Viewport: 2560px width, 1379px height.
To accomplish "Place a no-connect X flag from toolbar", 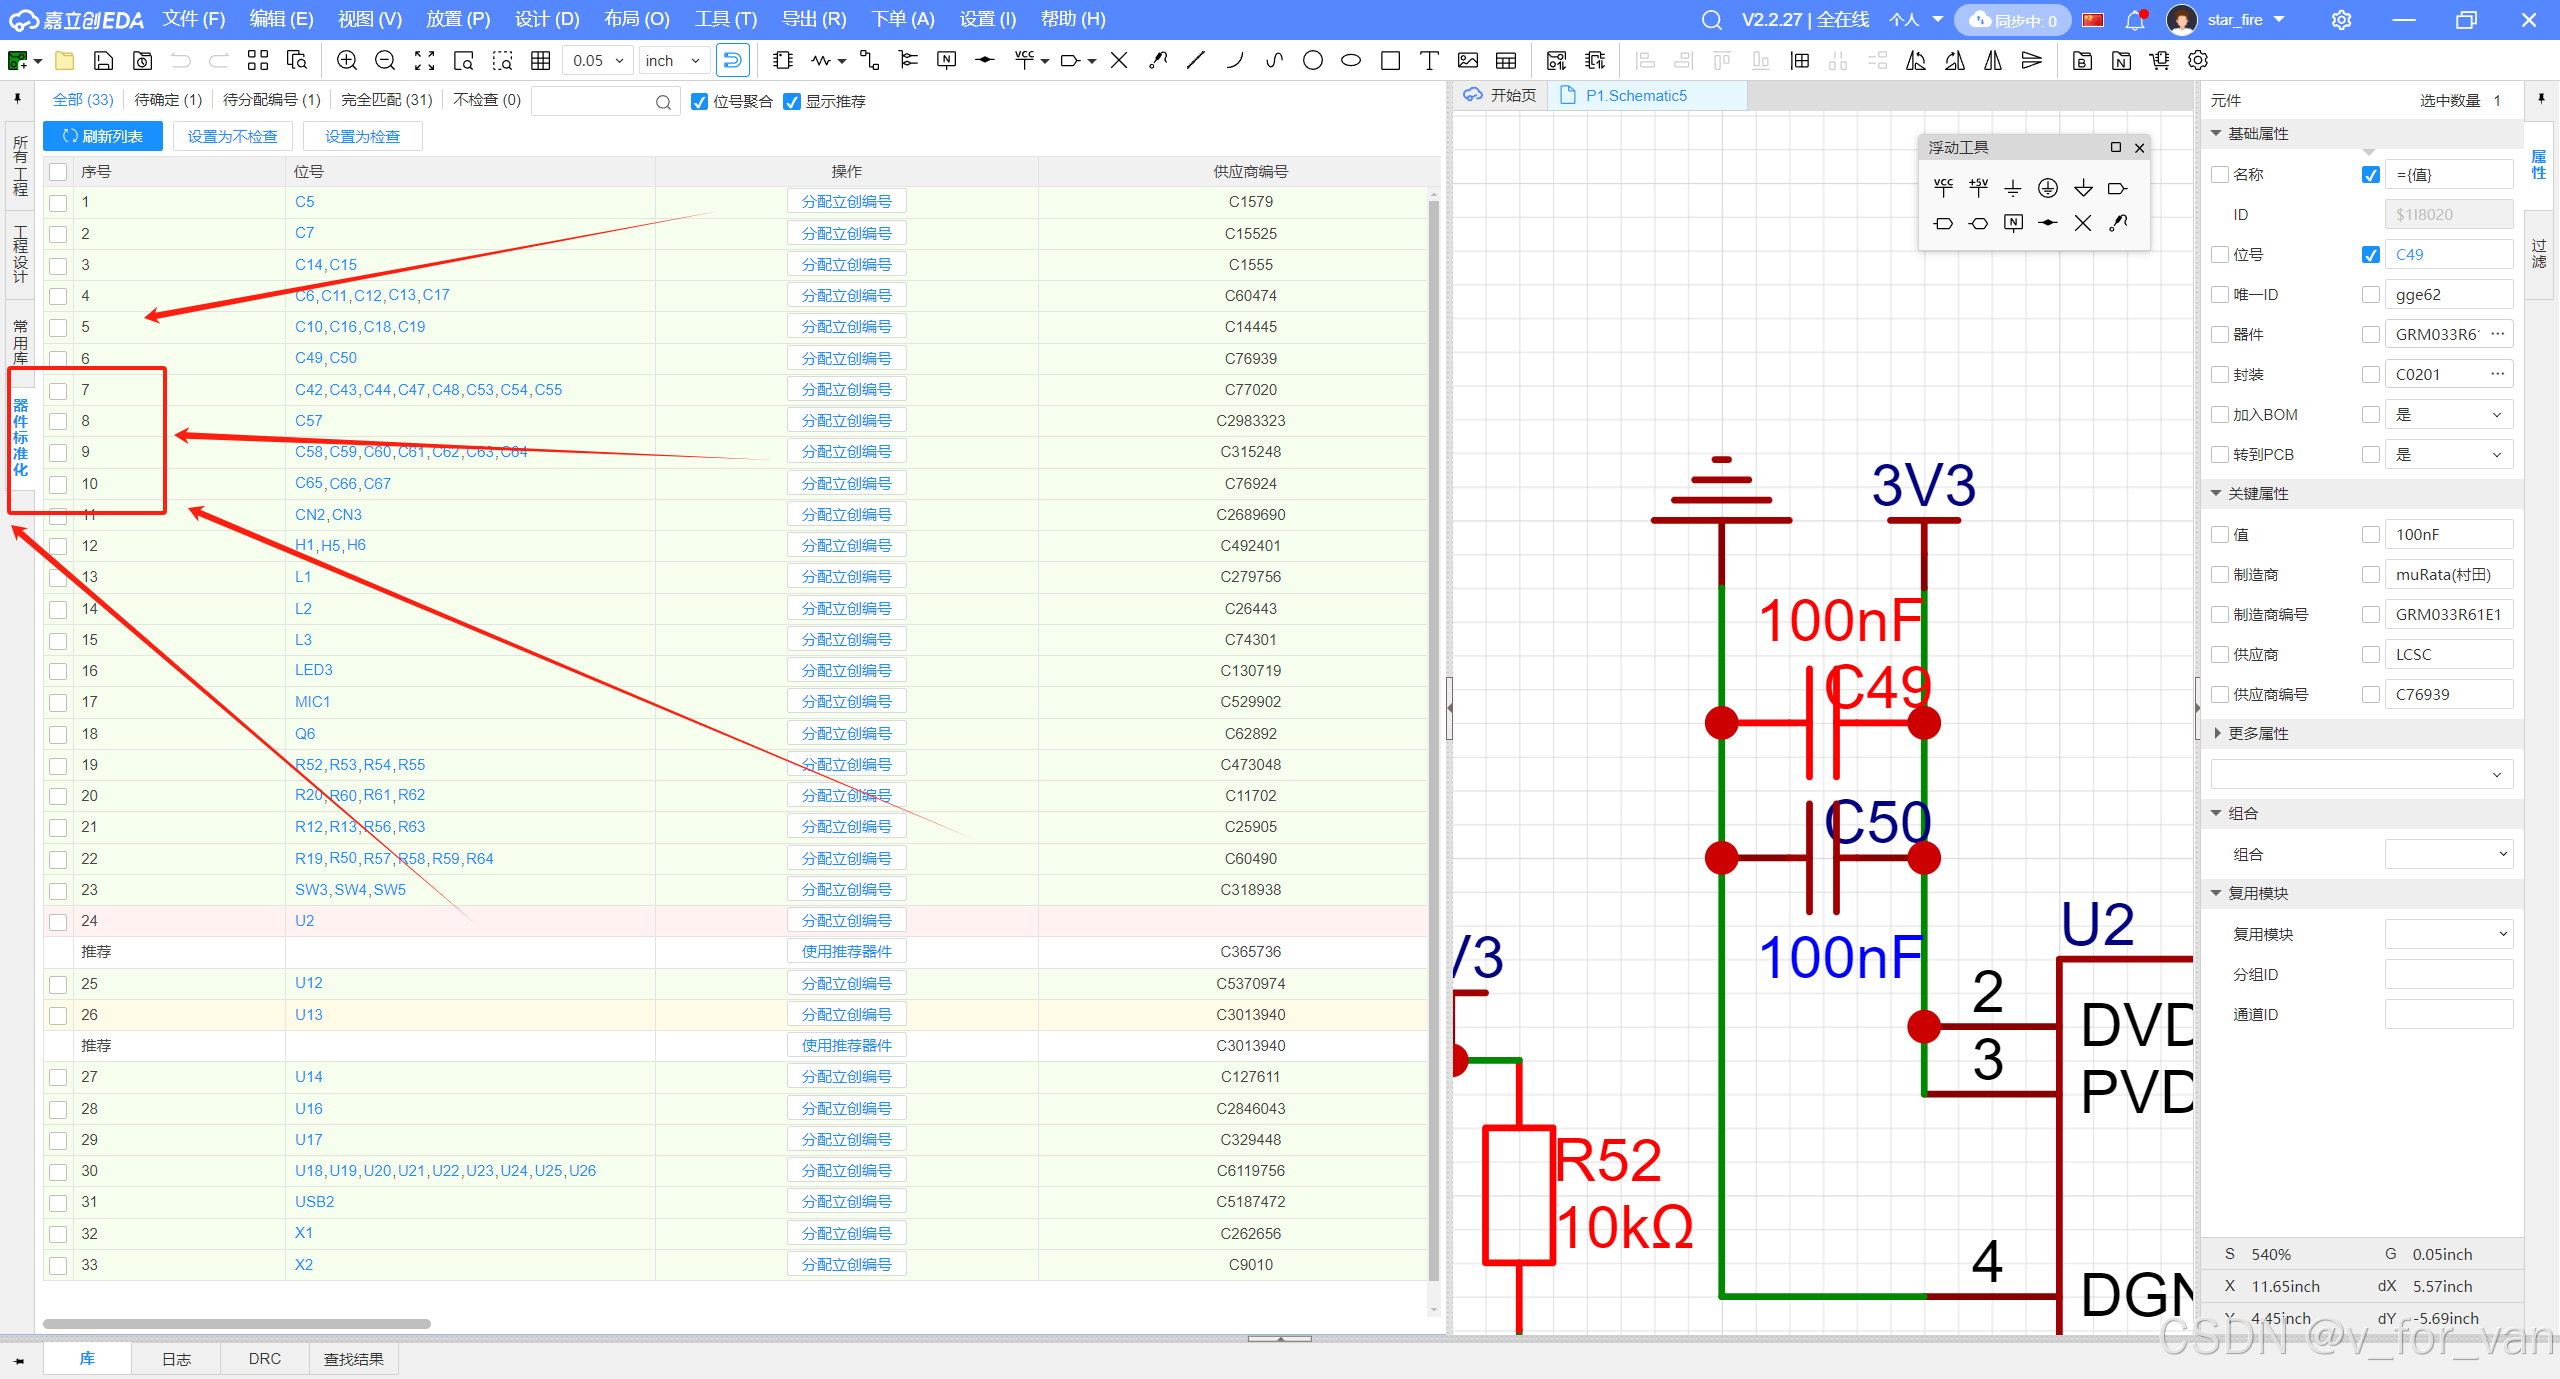I will tap(1119, 61).
